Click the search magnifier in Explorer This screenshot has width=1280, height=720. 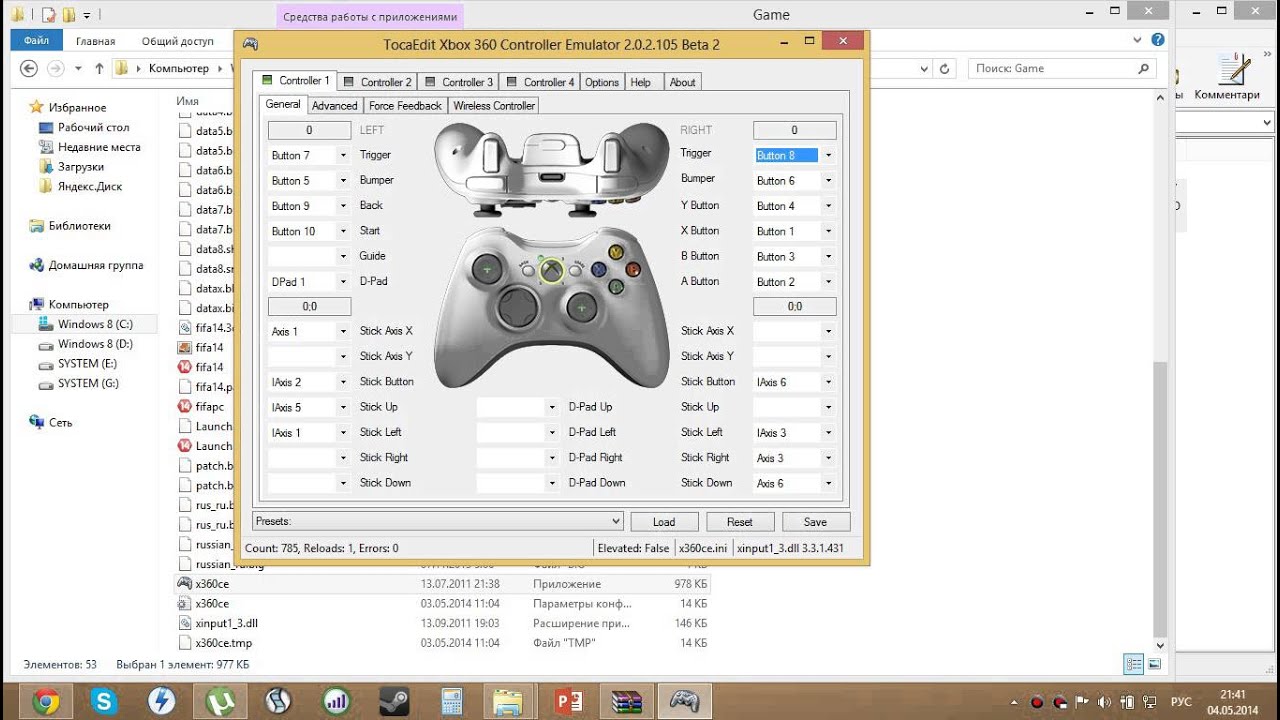1144,68
